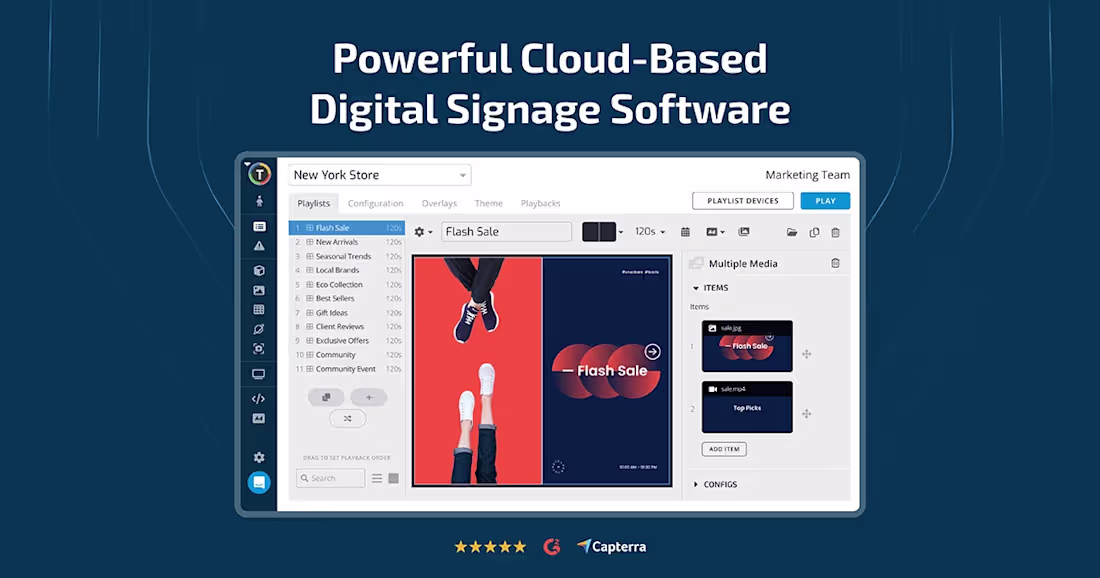This screenshot has width=1100, height=578.
Task: Open the bottom picture icon below code icon
Action: pos(259,419)
